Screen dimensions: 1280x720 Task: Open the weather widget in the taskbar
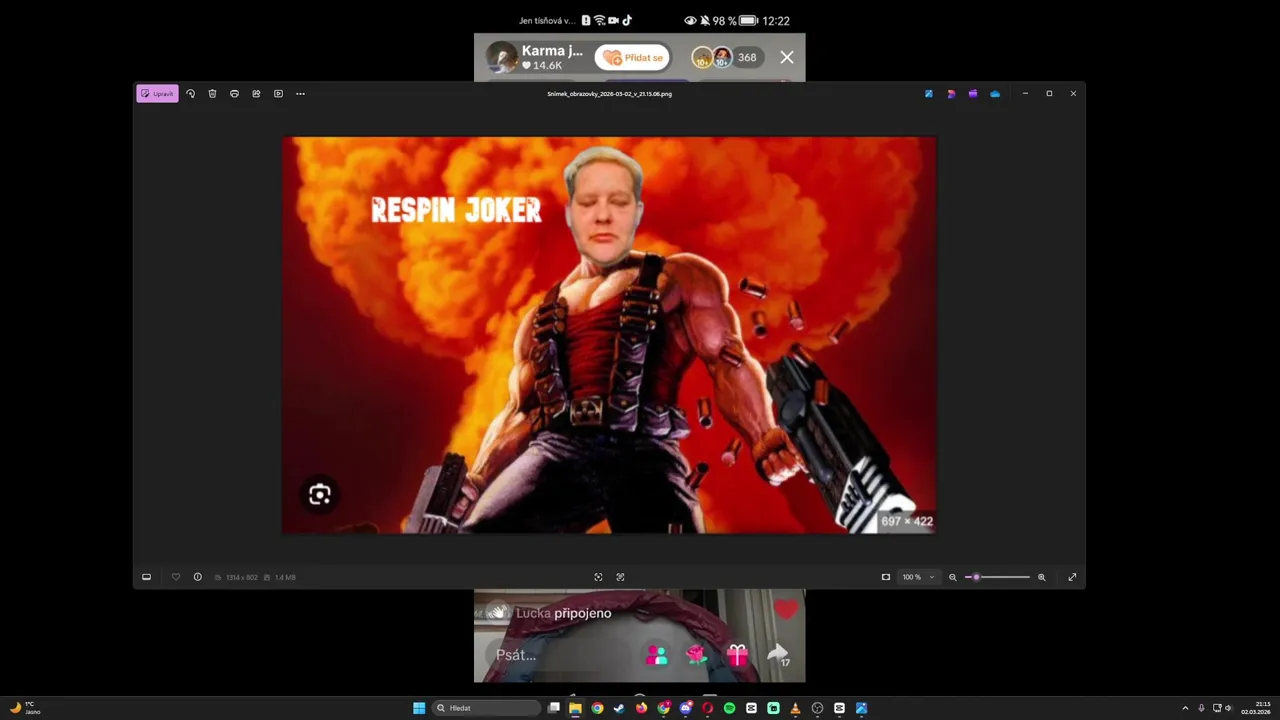pos(24,708)
